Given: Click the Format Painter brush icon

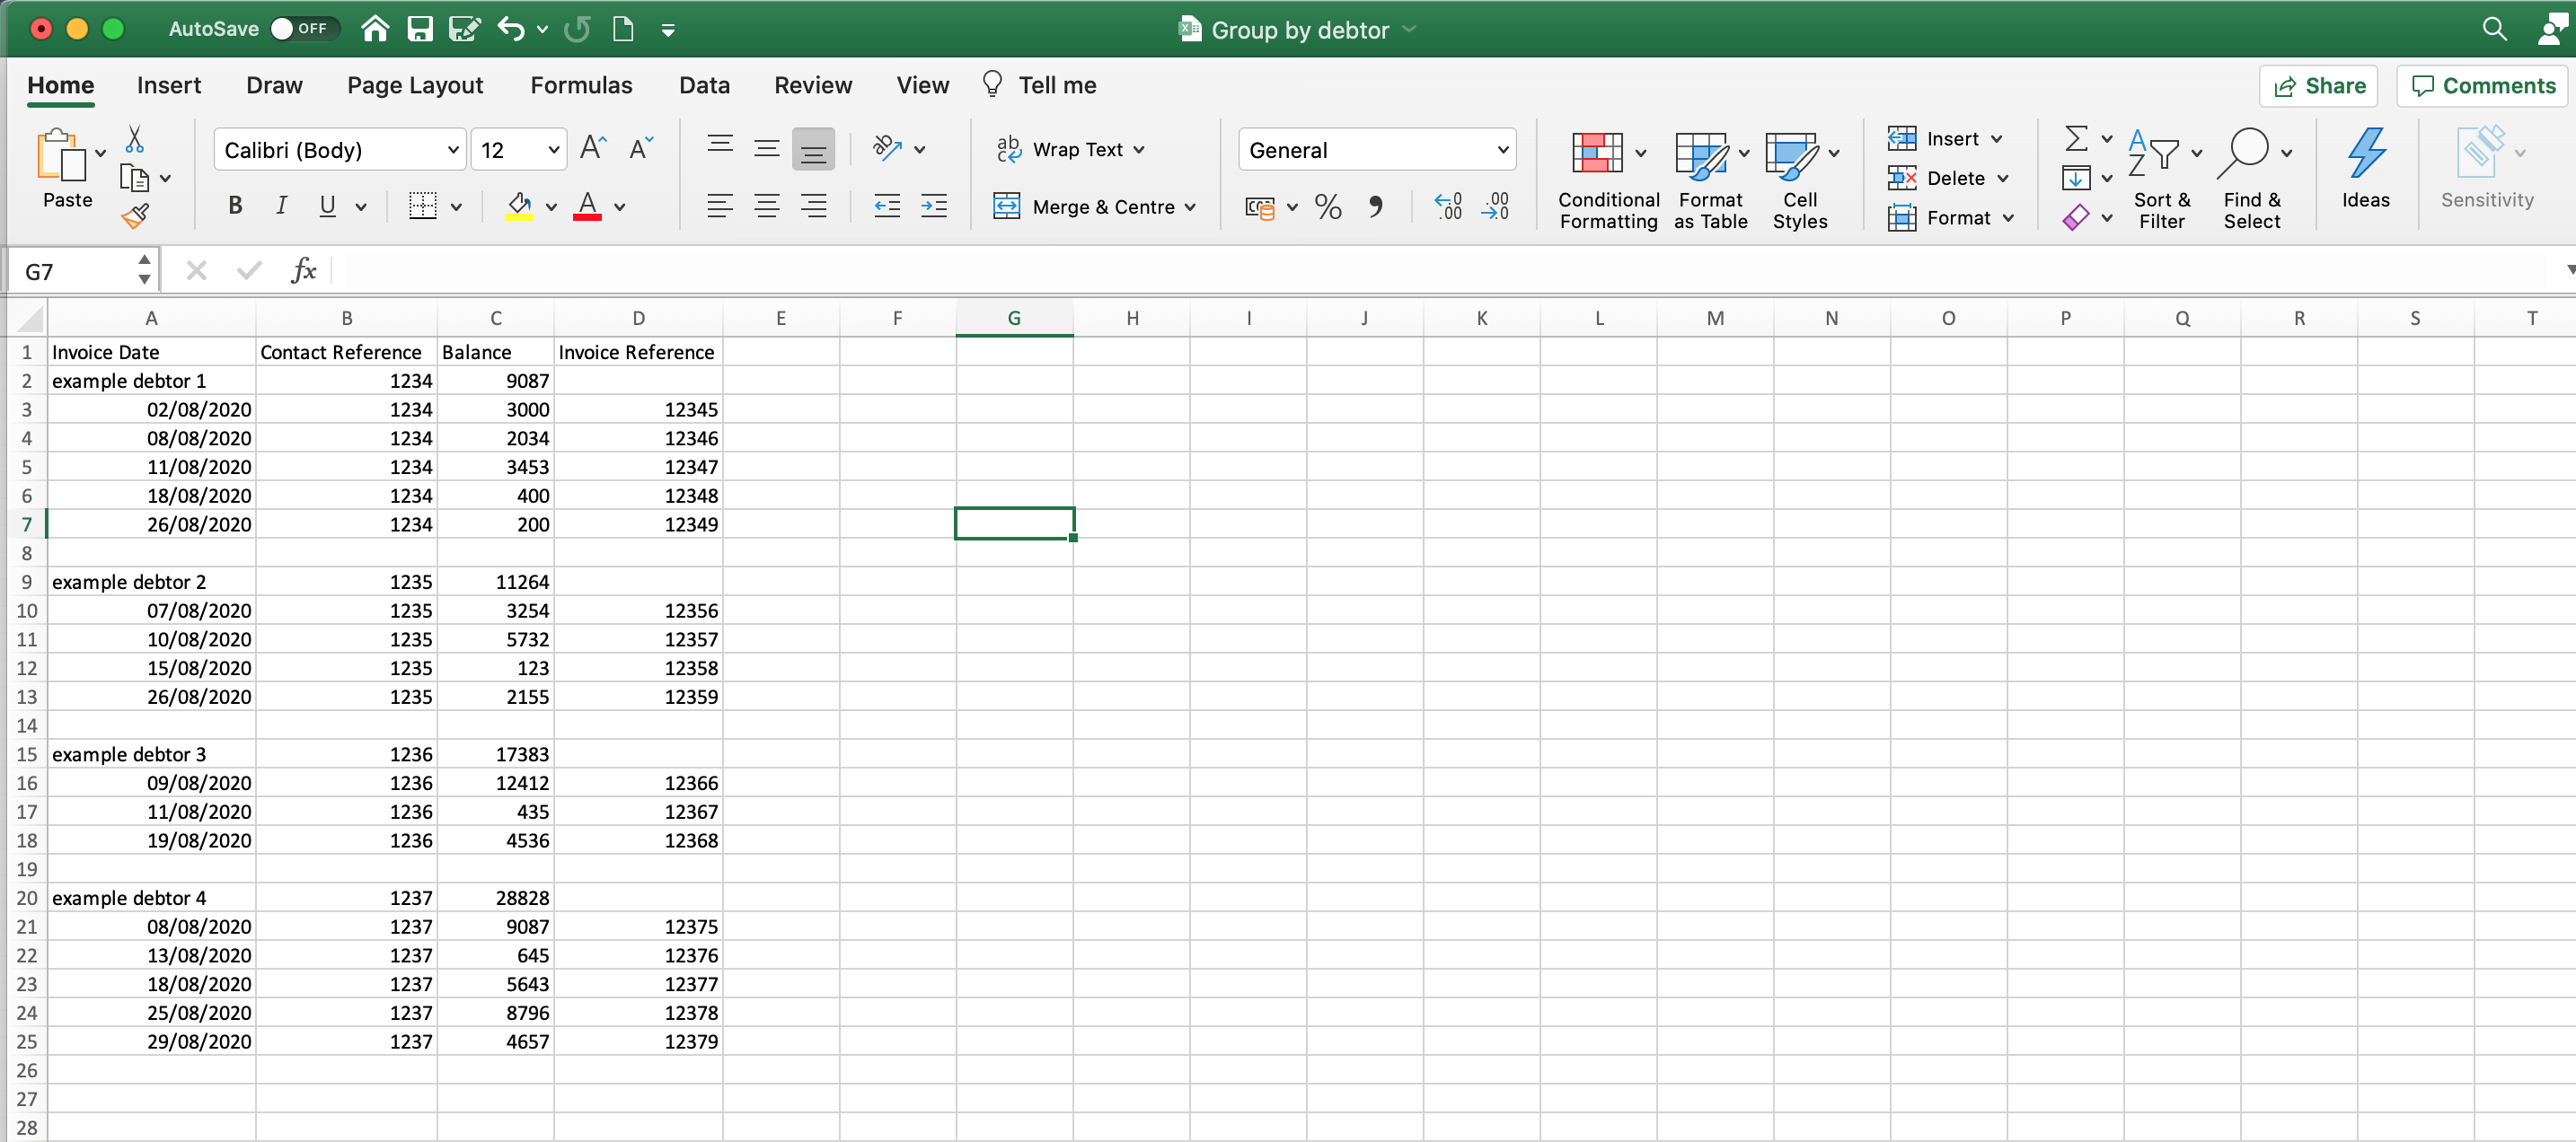Looking at the screenshot, I should coord(135,215).
